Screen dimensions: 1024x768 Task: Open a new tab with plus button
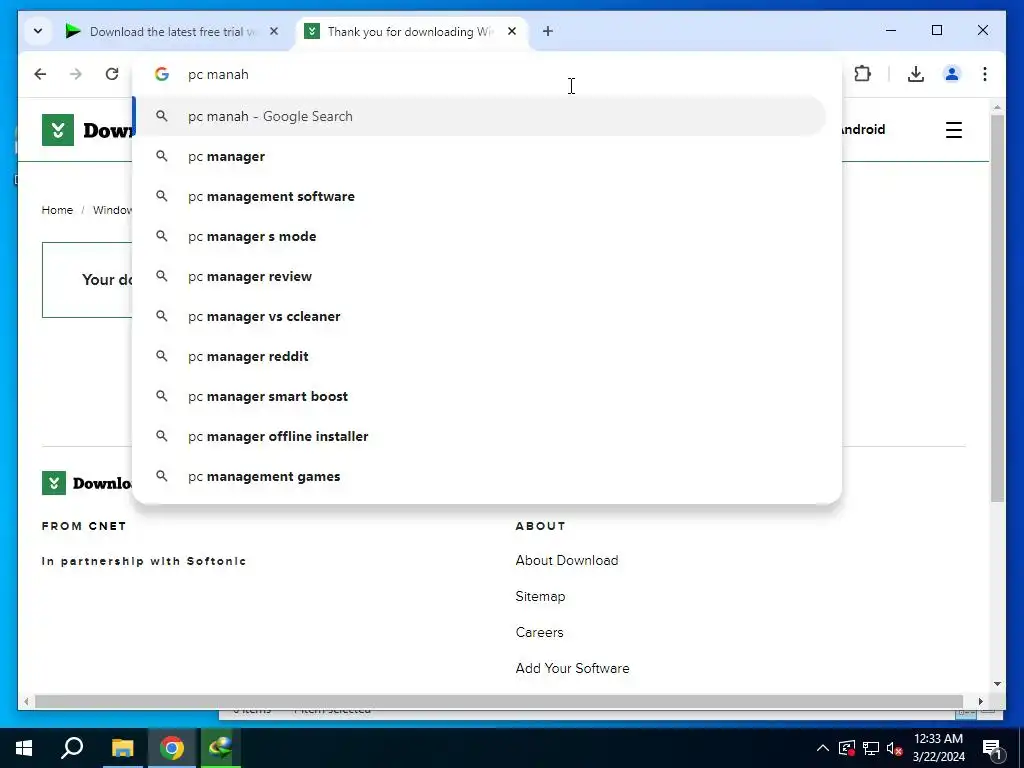[x=547, y=31]
